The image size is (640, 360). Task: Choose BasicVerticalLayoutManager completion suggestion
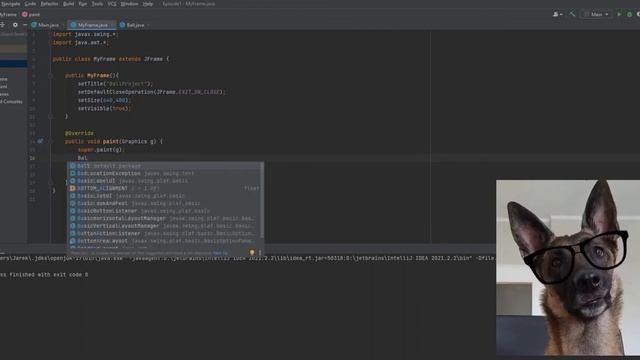[x=165, y=226]
